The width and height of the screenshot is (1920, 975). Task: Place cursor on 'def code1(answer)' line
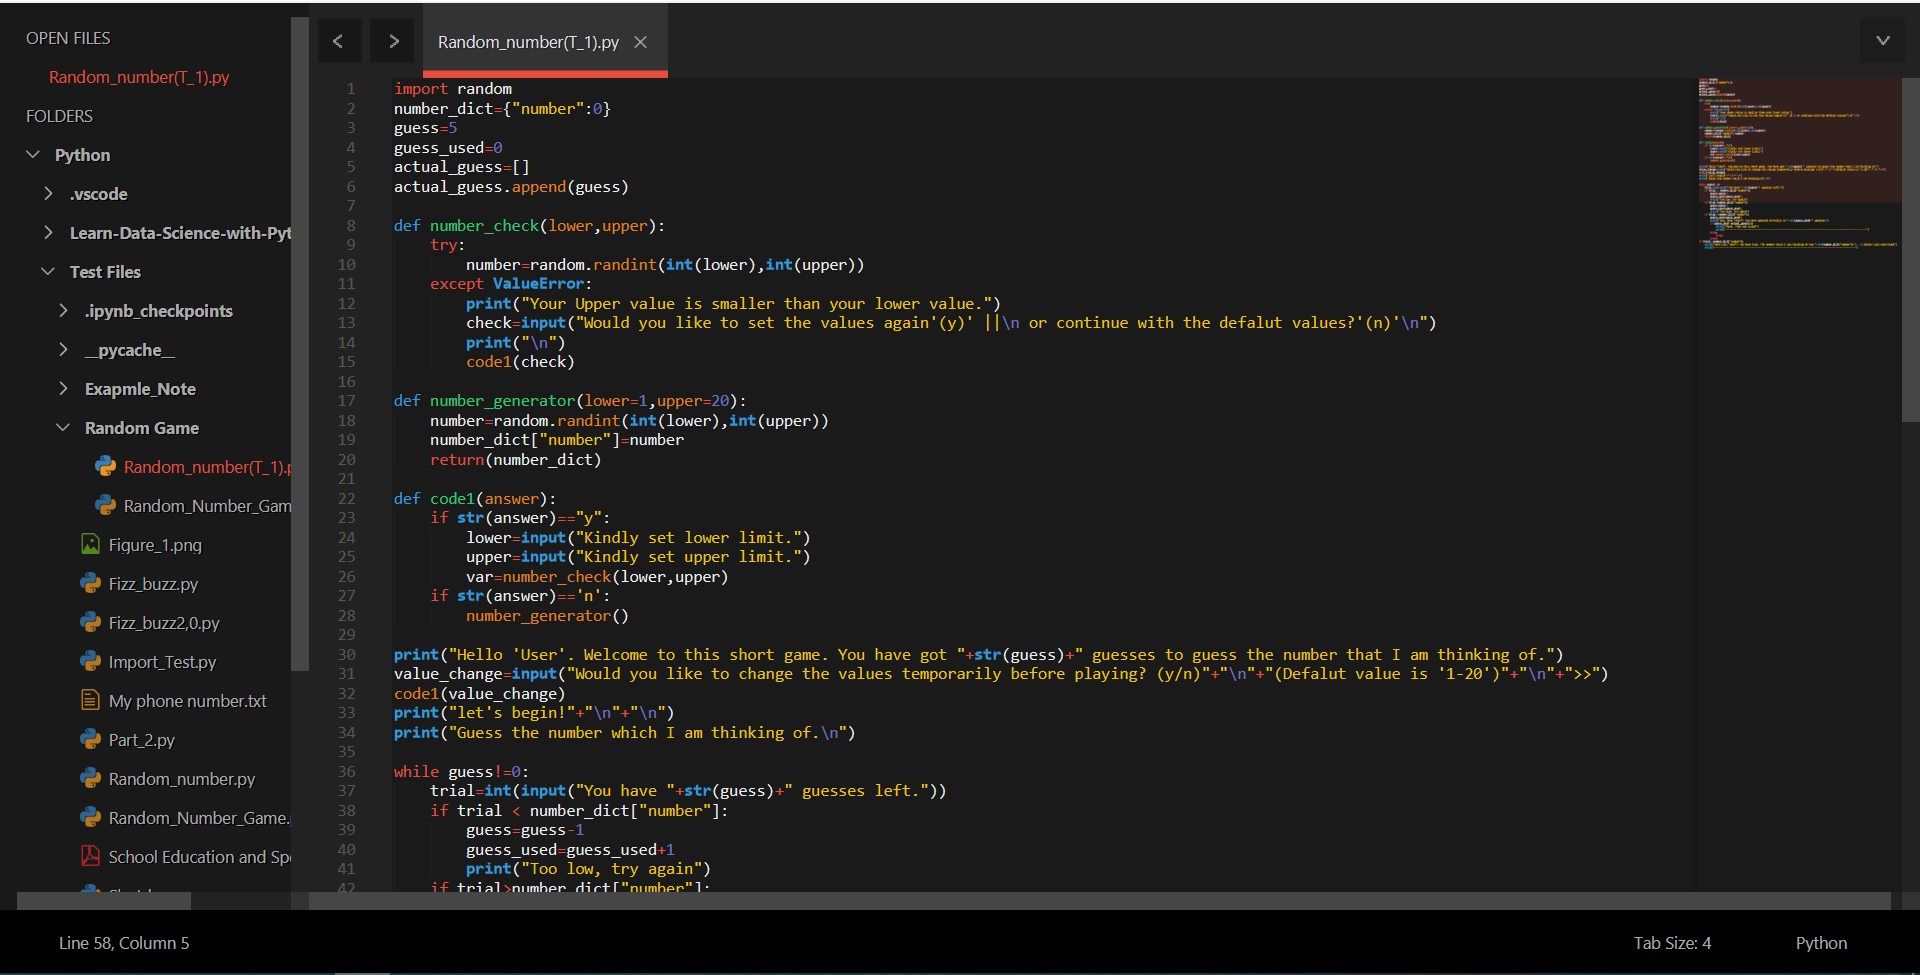click(474, 499)
